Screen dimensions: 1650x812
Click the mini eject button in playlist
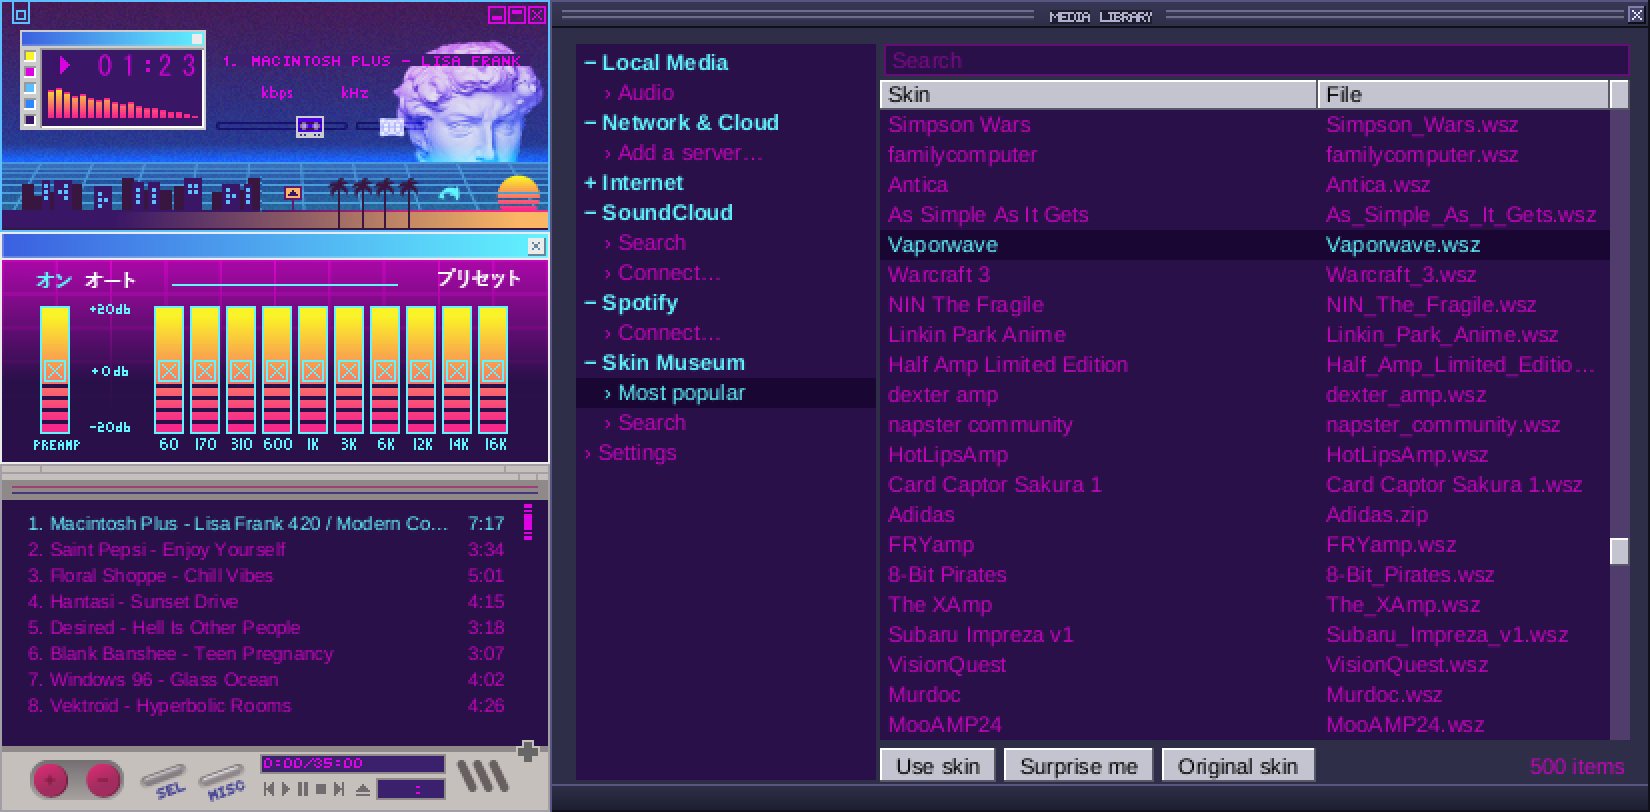[362, 789]
